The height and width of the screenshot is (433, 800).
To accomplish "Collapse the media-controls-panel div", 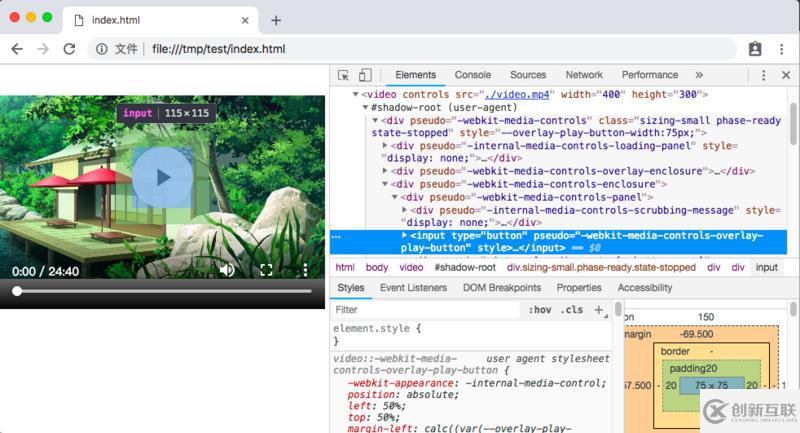I will 394,197.
